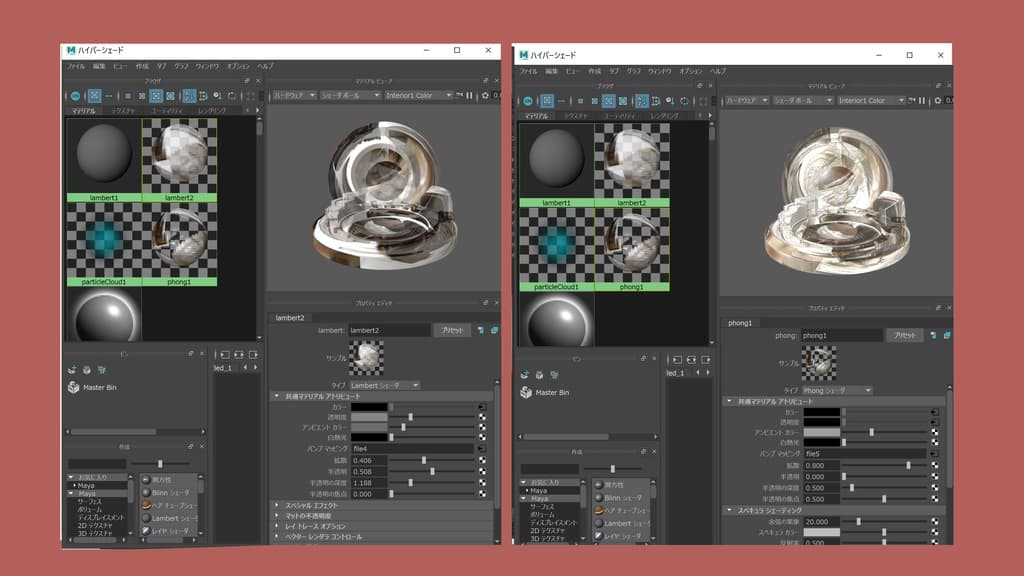Select phong1 swatch in right window browser
Image resolution: width=1024 pixels, height=576 pixels.
[632, 249]
